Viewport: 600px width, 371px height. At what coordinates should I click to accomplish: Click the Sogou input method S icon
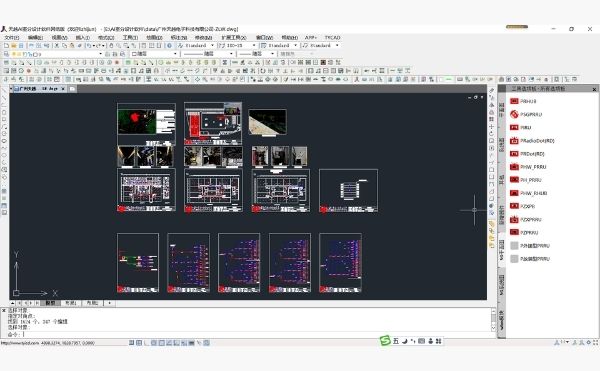click(x=385, y=340)
